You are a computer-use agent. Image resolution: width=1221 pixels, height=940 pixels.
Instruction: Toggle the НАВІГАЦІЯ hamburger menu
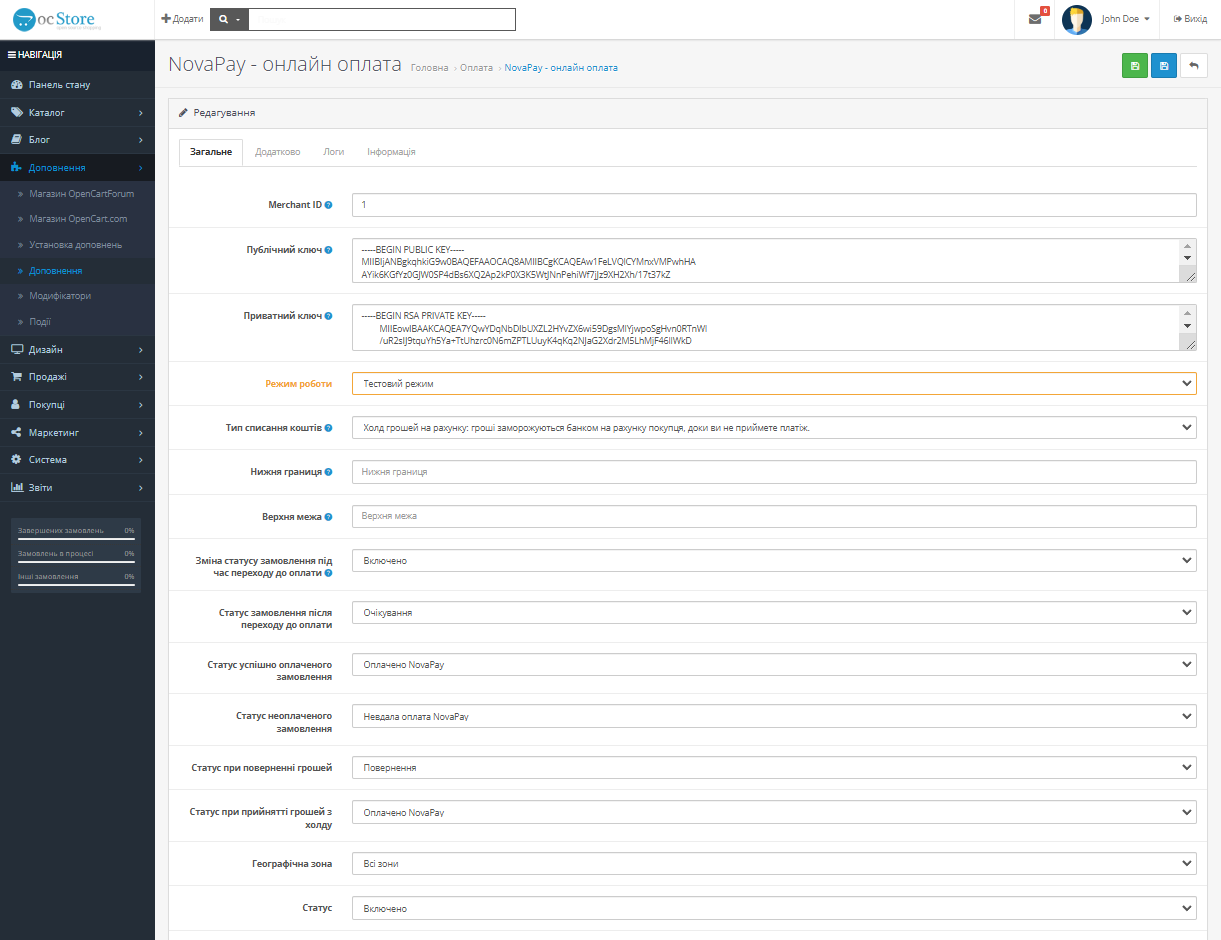click(x=35, y=55)
